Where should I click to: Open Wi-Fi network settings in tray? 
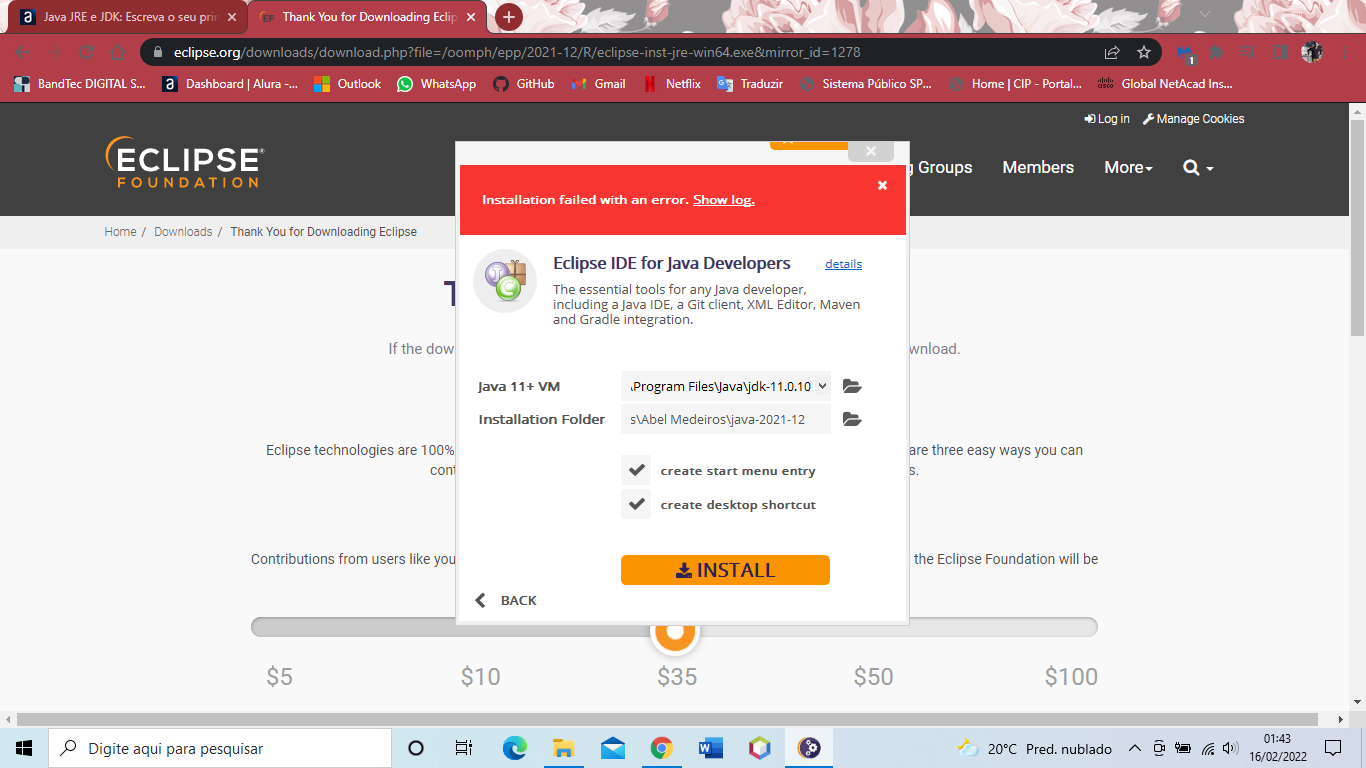pyautogui.click(x=1208, y=748)
